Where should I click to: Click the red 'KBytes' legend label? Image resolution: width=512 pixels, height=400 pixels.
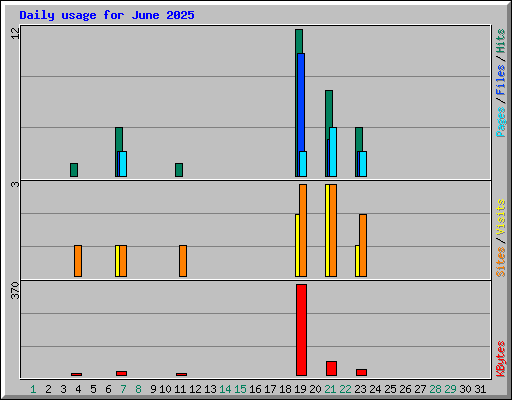point(501,359)
